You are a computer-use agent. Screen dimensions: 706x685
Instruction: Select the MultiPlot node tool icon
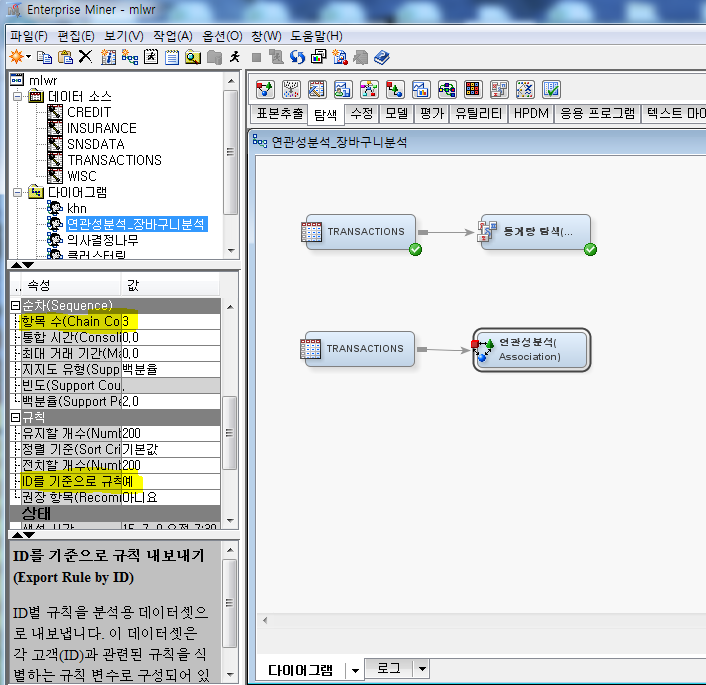click(x=421, y=89)
